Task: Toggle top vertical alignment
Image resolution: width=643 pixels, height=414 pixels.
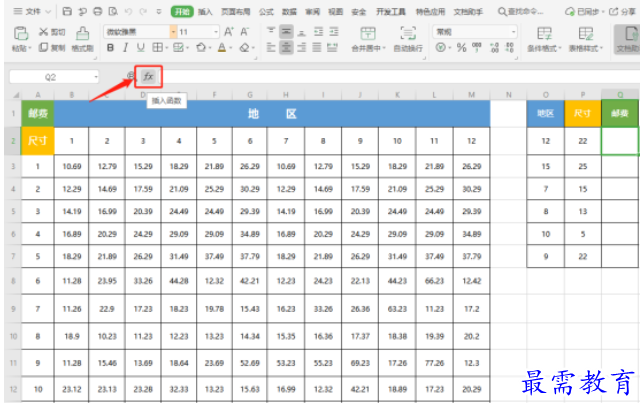Action: pos(271,32)
